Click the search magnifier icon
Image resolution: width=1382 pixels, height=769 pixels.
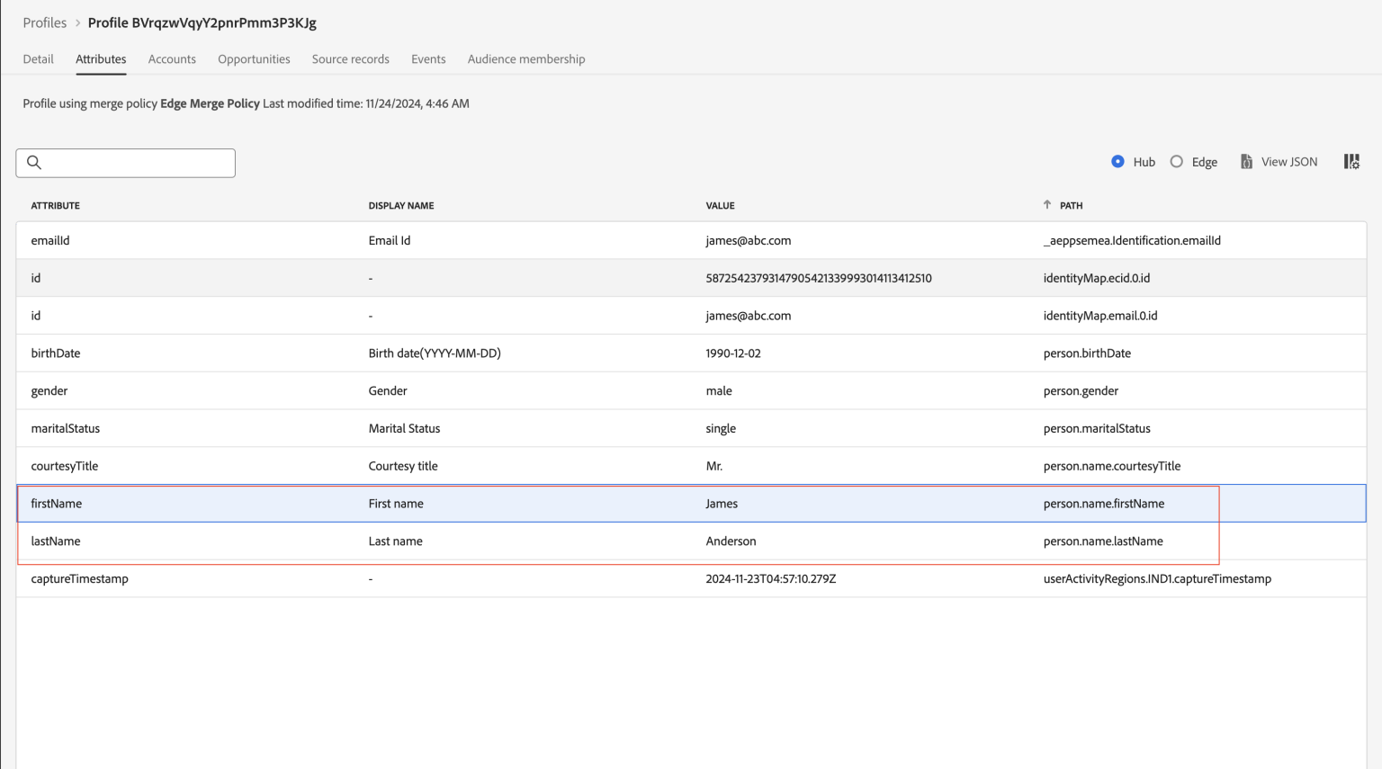(35, 162)
